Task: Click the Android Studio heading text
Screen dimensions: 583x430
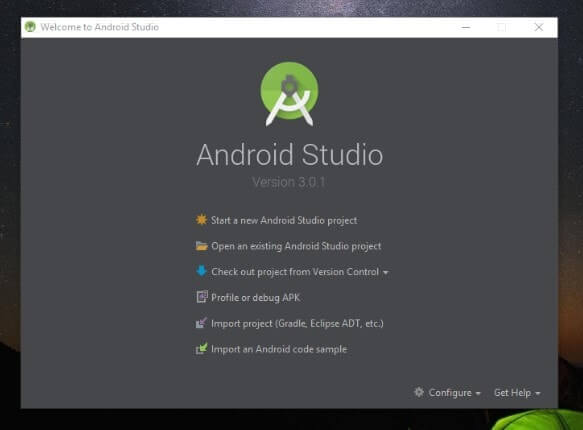Action: pyautogui.click(x=290, y=155)
